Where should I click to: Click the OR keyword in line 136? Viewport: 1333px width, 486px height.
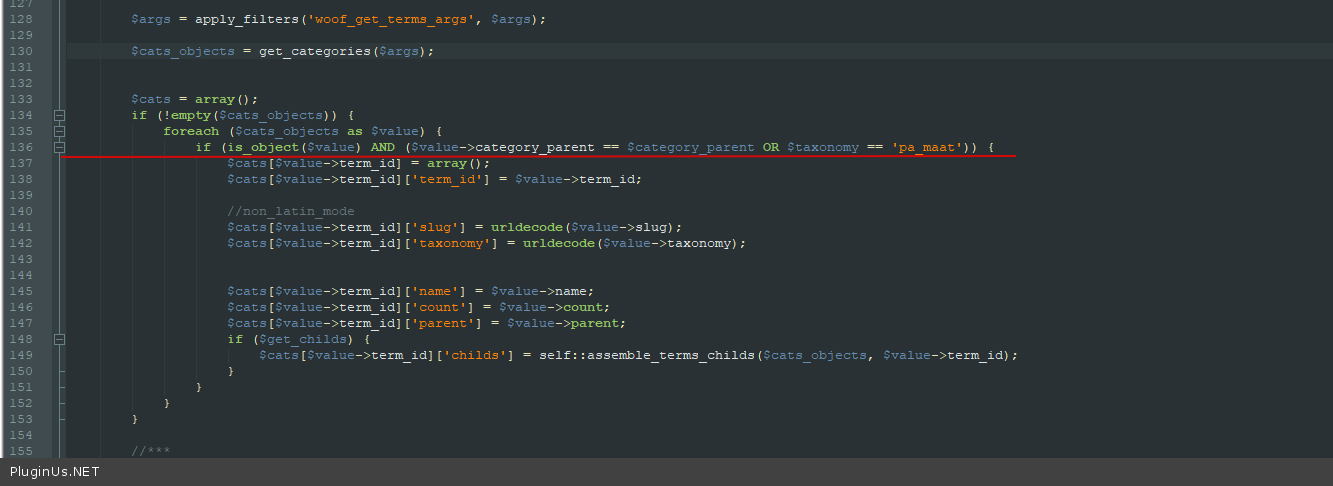(770, 147)
